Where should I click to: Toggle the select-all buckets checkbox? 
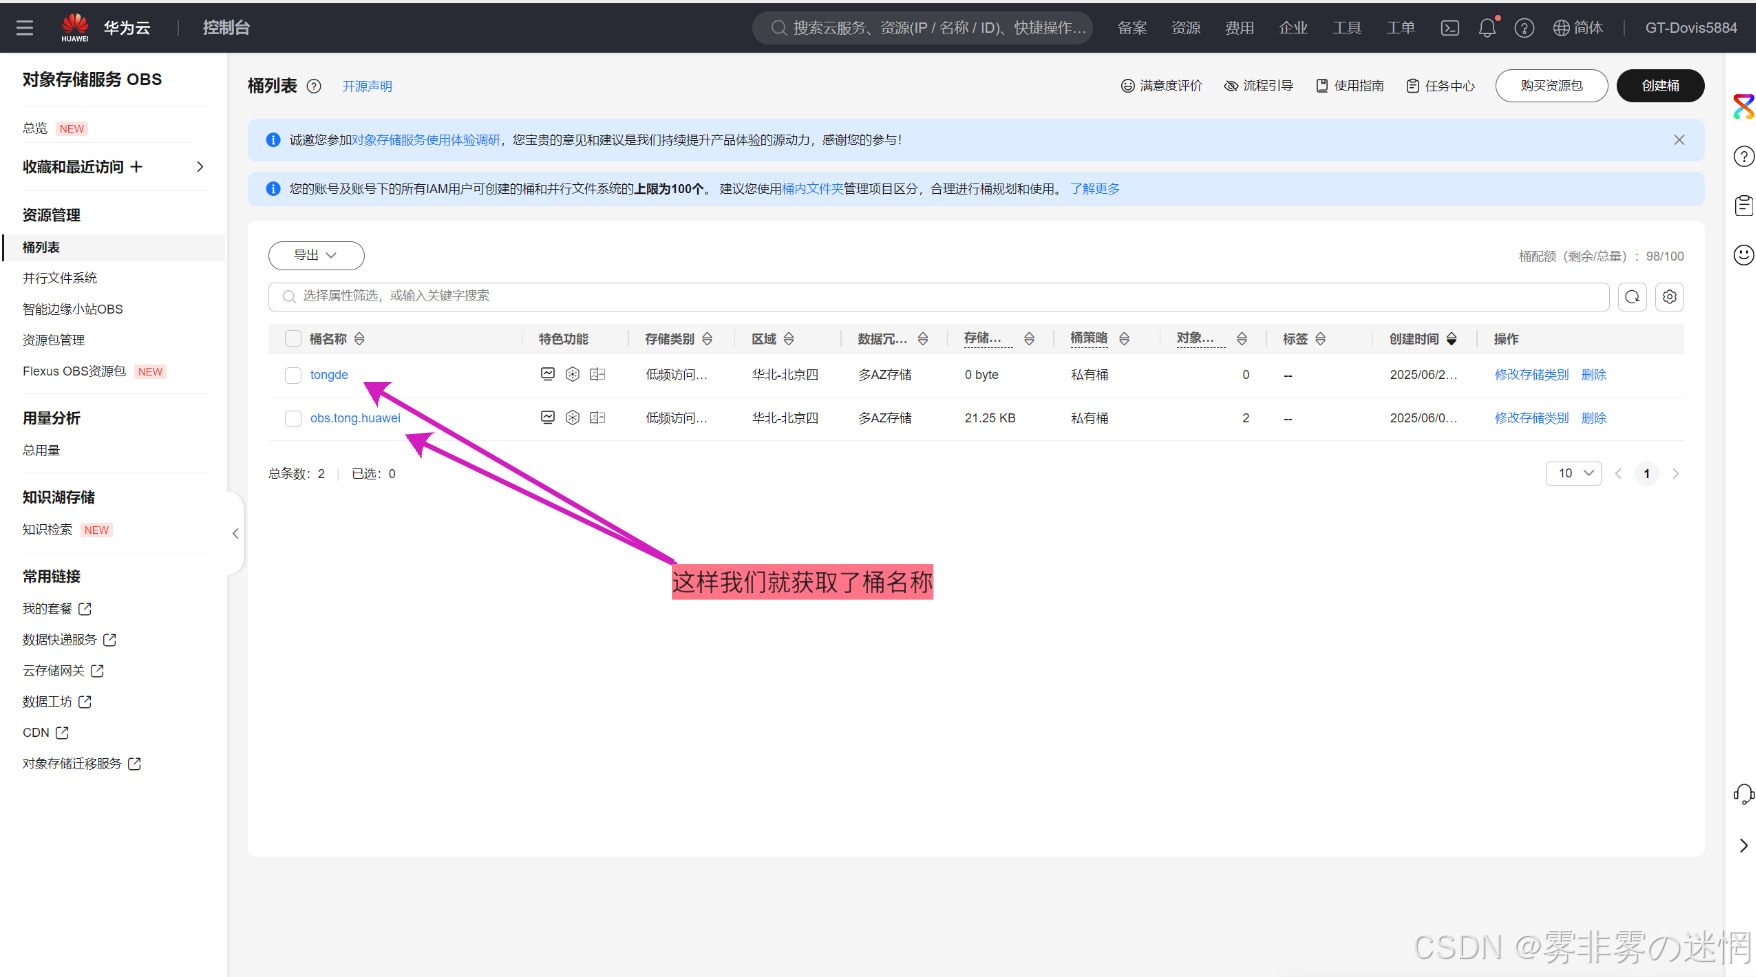[x=293, y=339]
